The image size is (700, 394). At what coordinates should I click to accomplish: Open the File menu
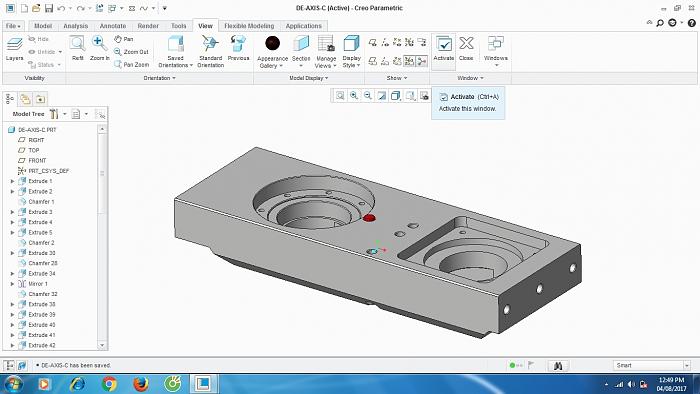(13, 26)
